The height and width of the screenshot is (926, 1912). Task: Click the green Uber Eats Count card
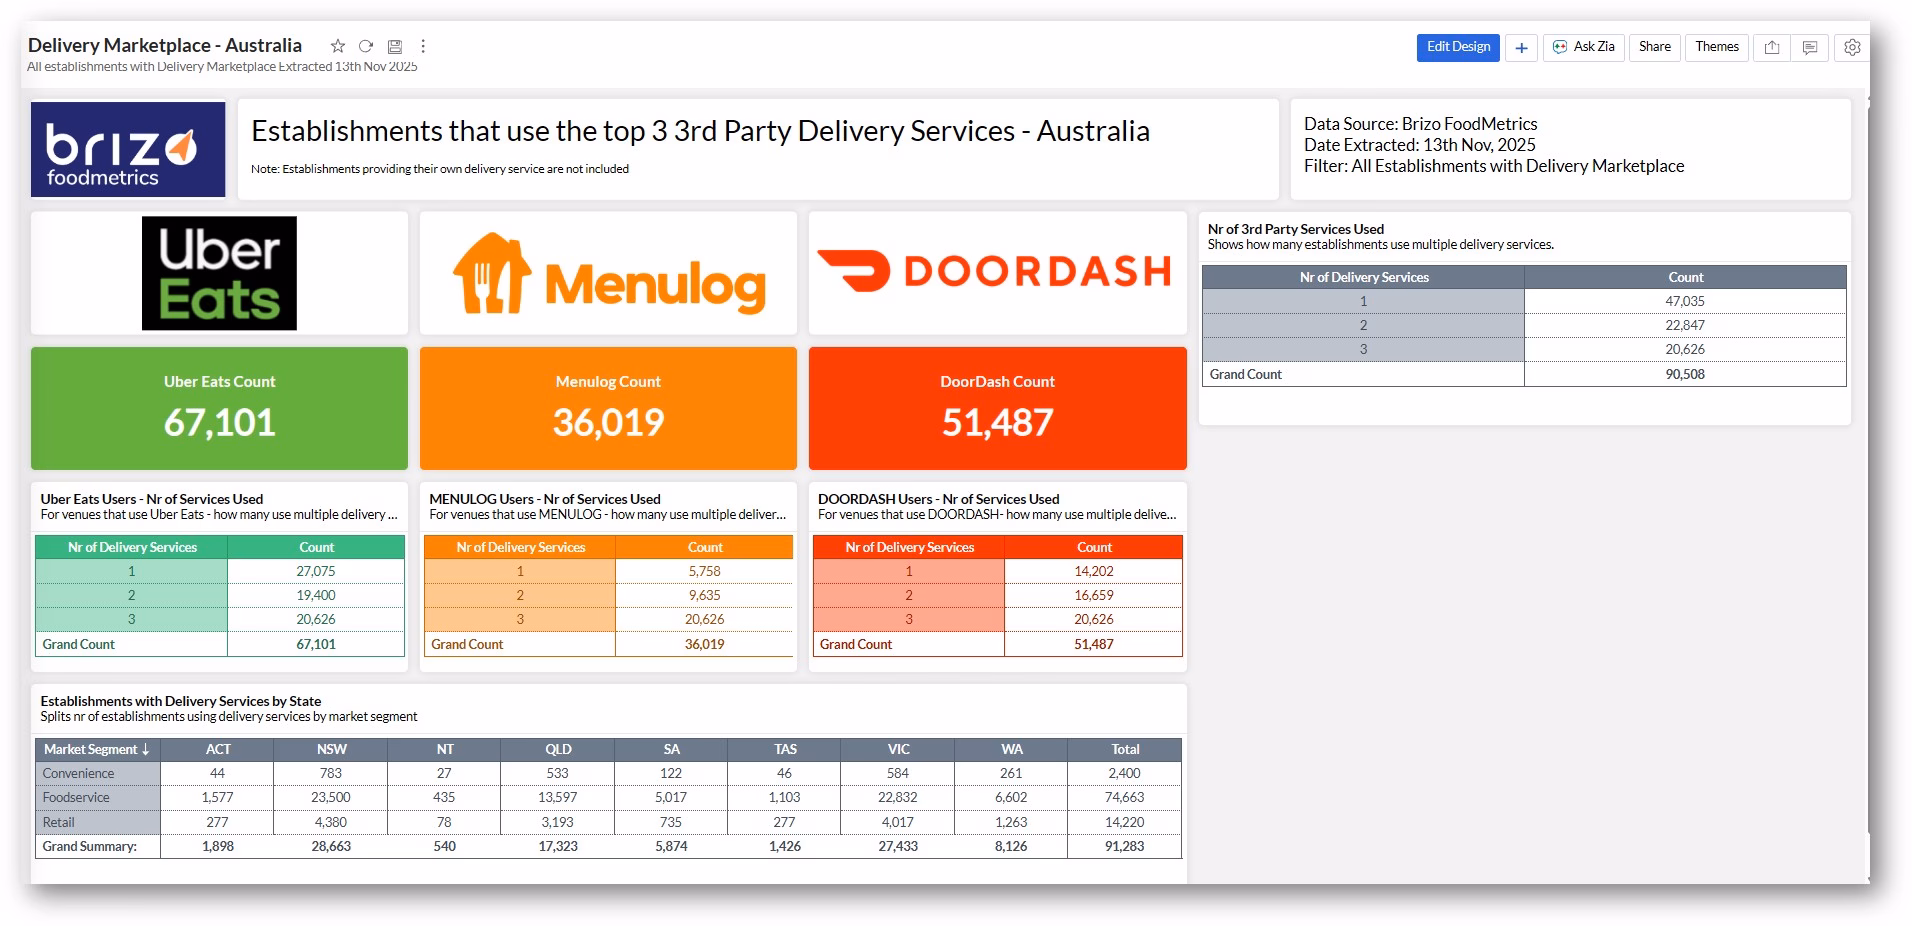(x=219, y=408)
